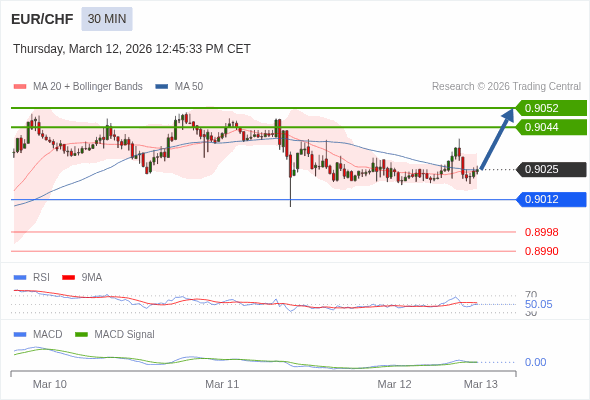The image size is (590, 400).
Task: Click the blue MACD legend swatch
Action: coord(20,335)
